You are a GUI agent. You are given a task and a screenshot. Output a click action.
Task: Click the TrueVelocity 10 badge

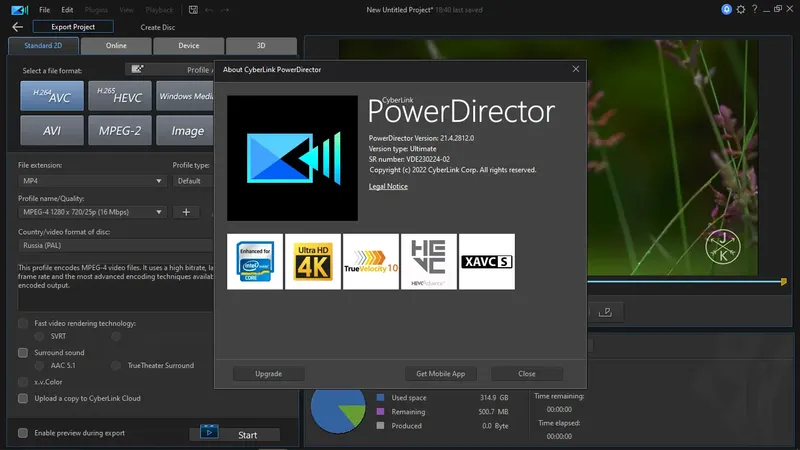(x=371, y=262)
